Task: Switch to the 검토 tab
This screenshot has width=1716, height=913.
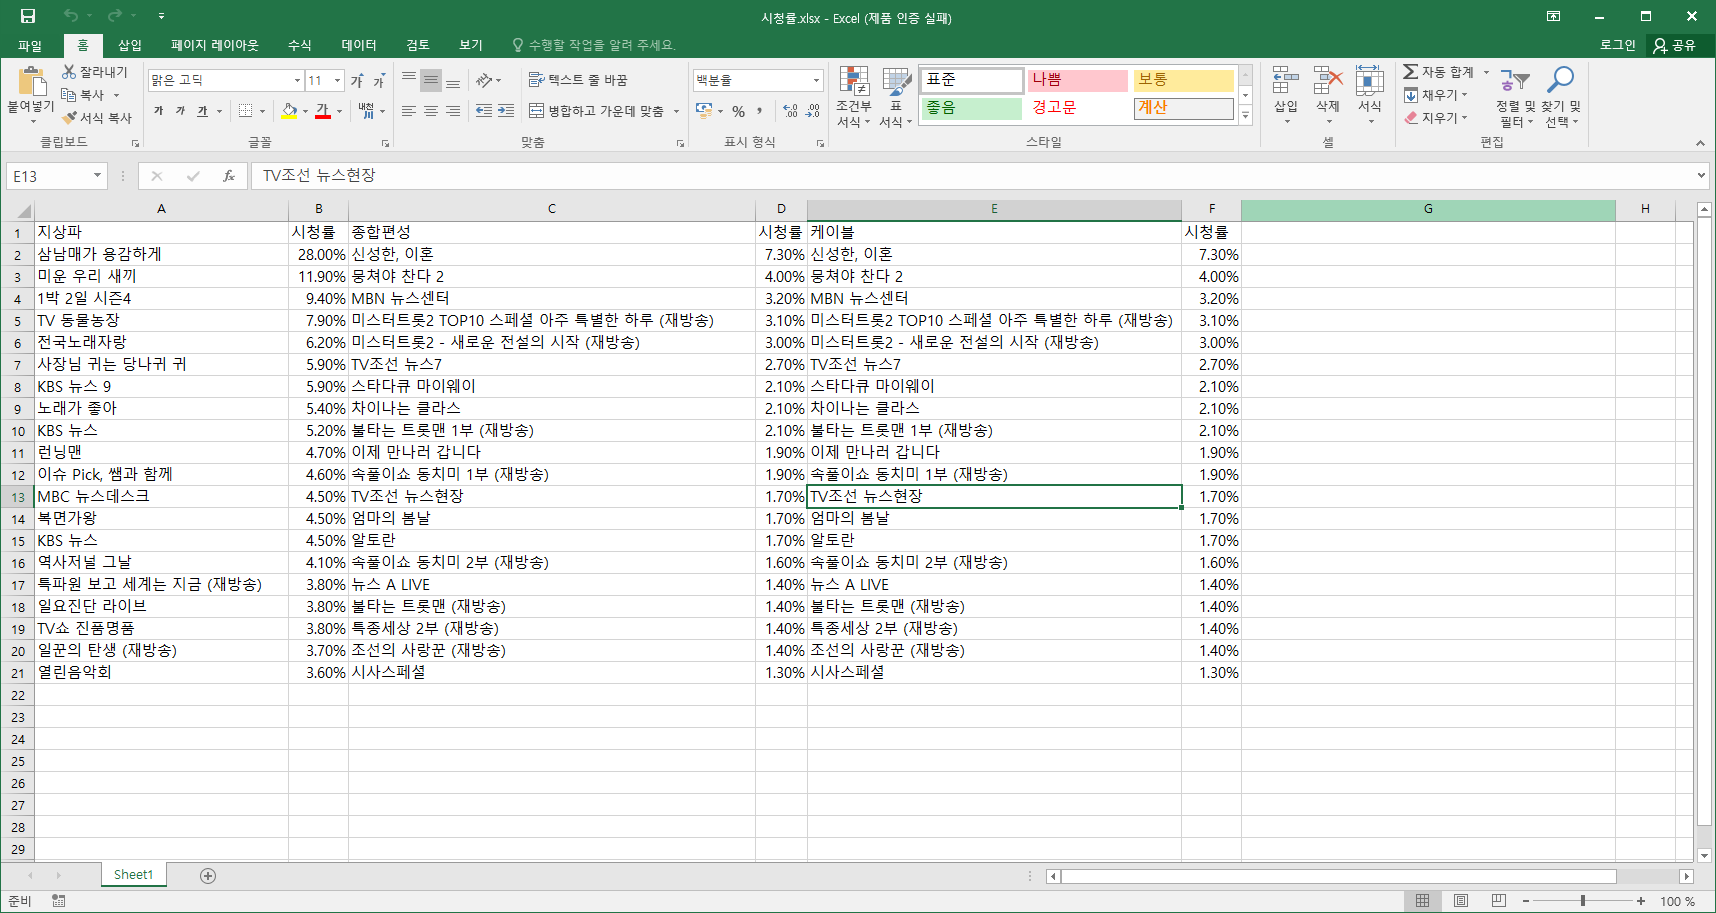Action: click(418, 45)
